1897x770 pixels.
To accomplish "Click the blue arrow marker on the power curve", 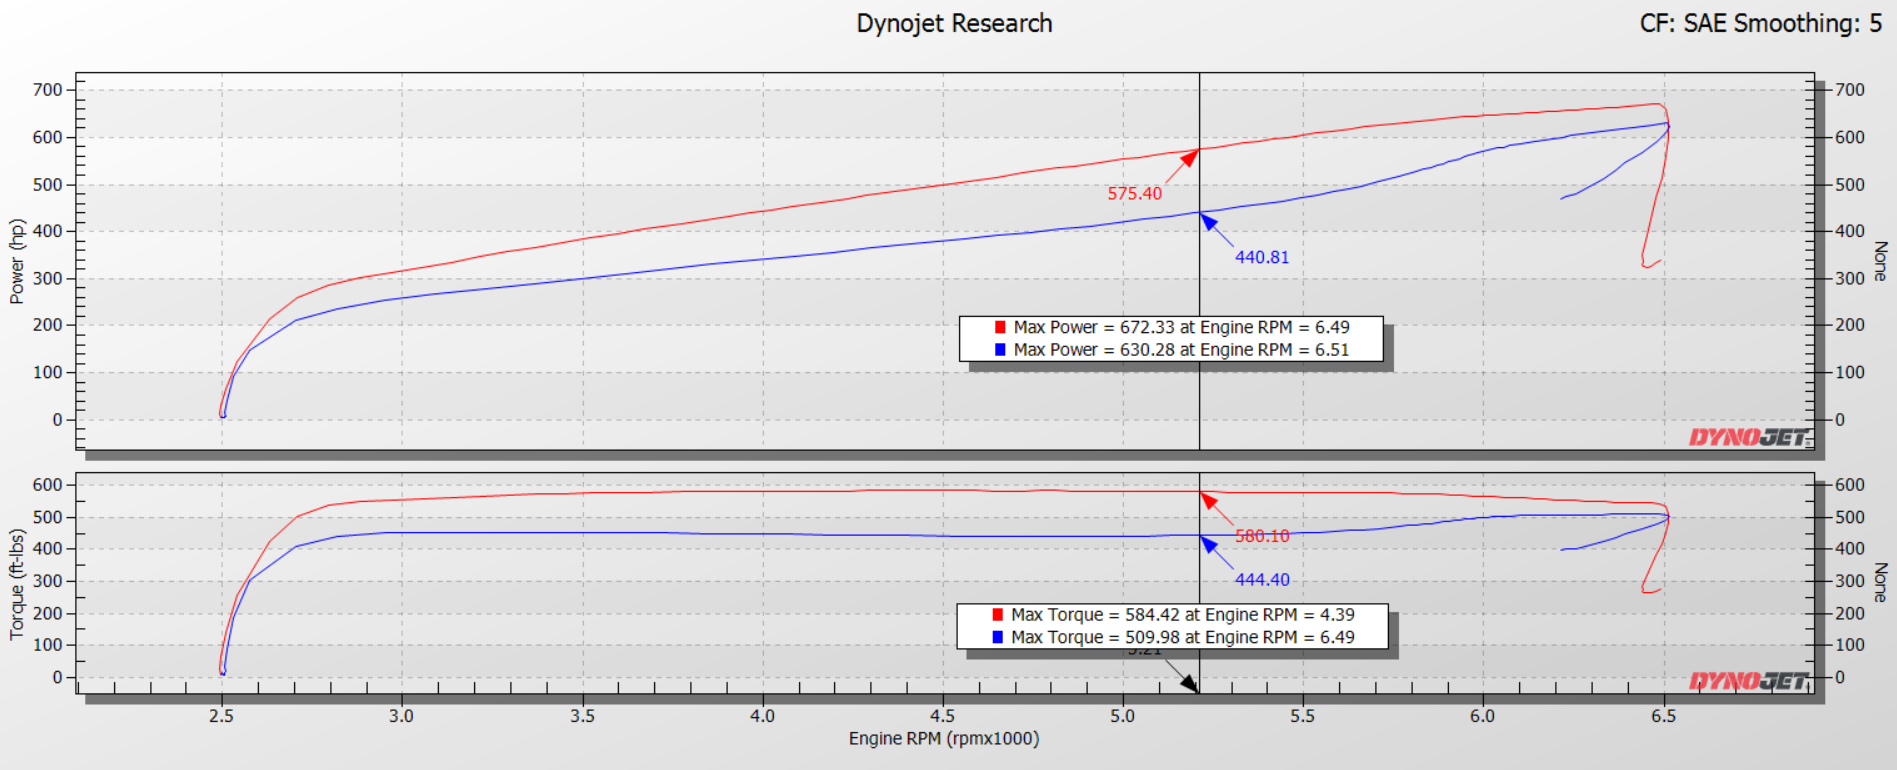I will pos(1209,222).
